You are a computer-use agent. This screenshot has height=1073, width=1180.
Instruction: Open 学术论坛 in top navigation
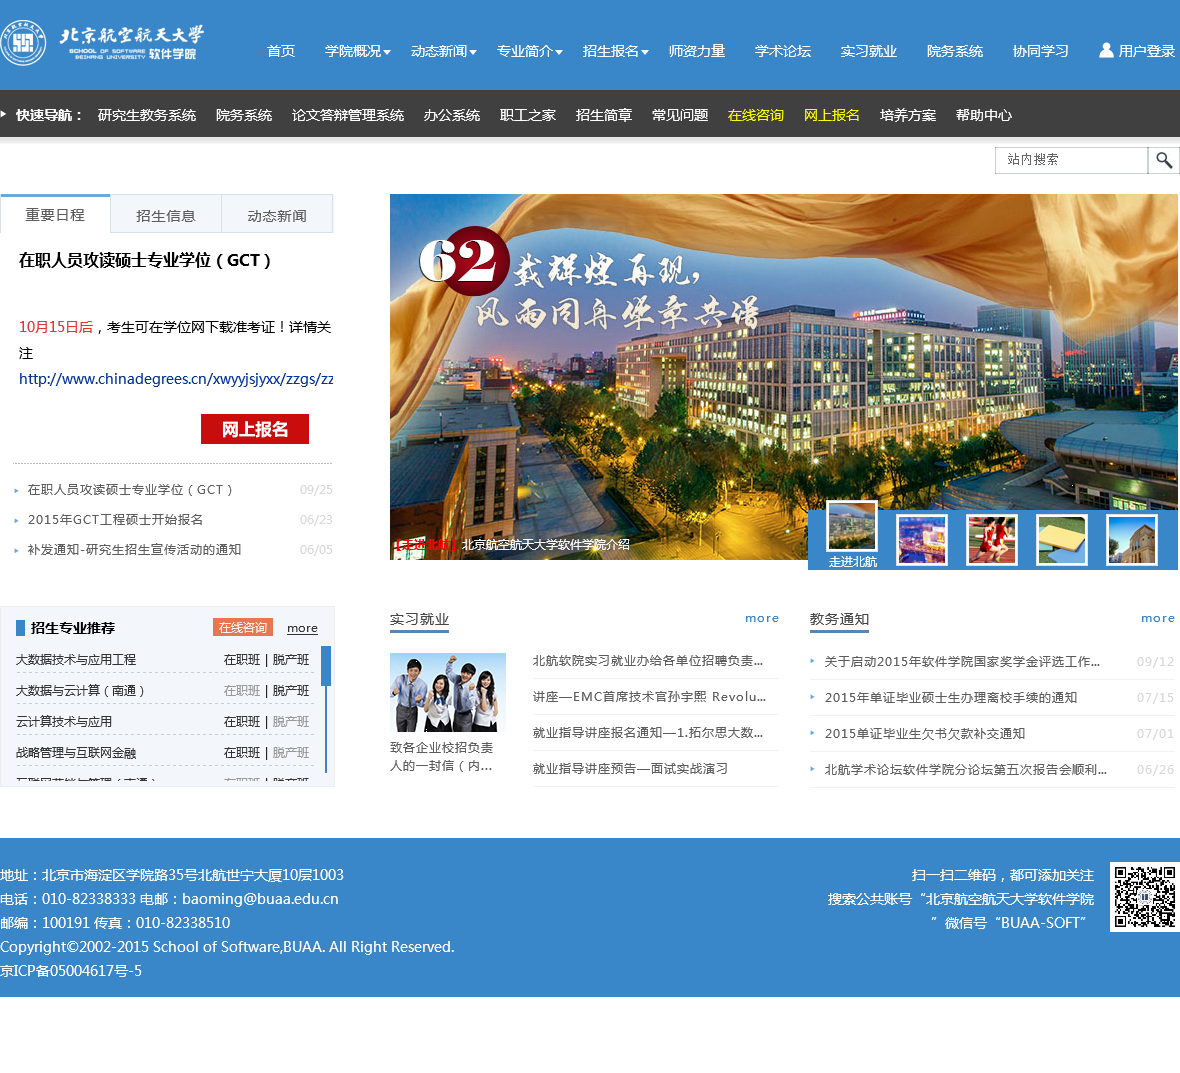coord(783,51)
